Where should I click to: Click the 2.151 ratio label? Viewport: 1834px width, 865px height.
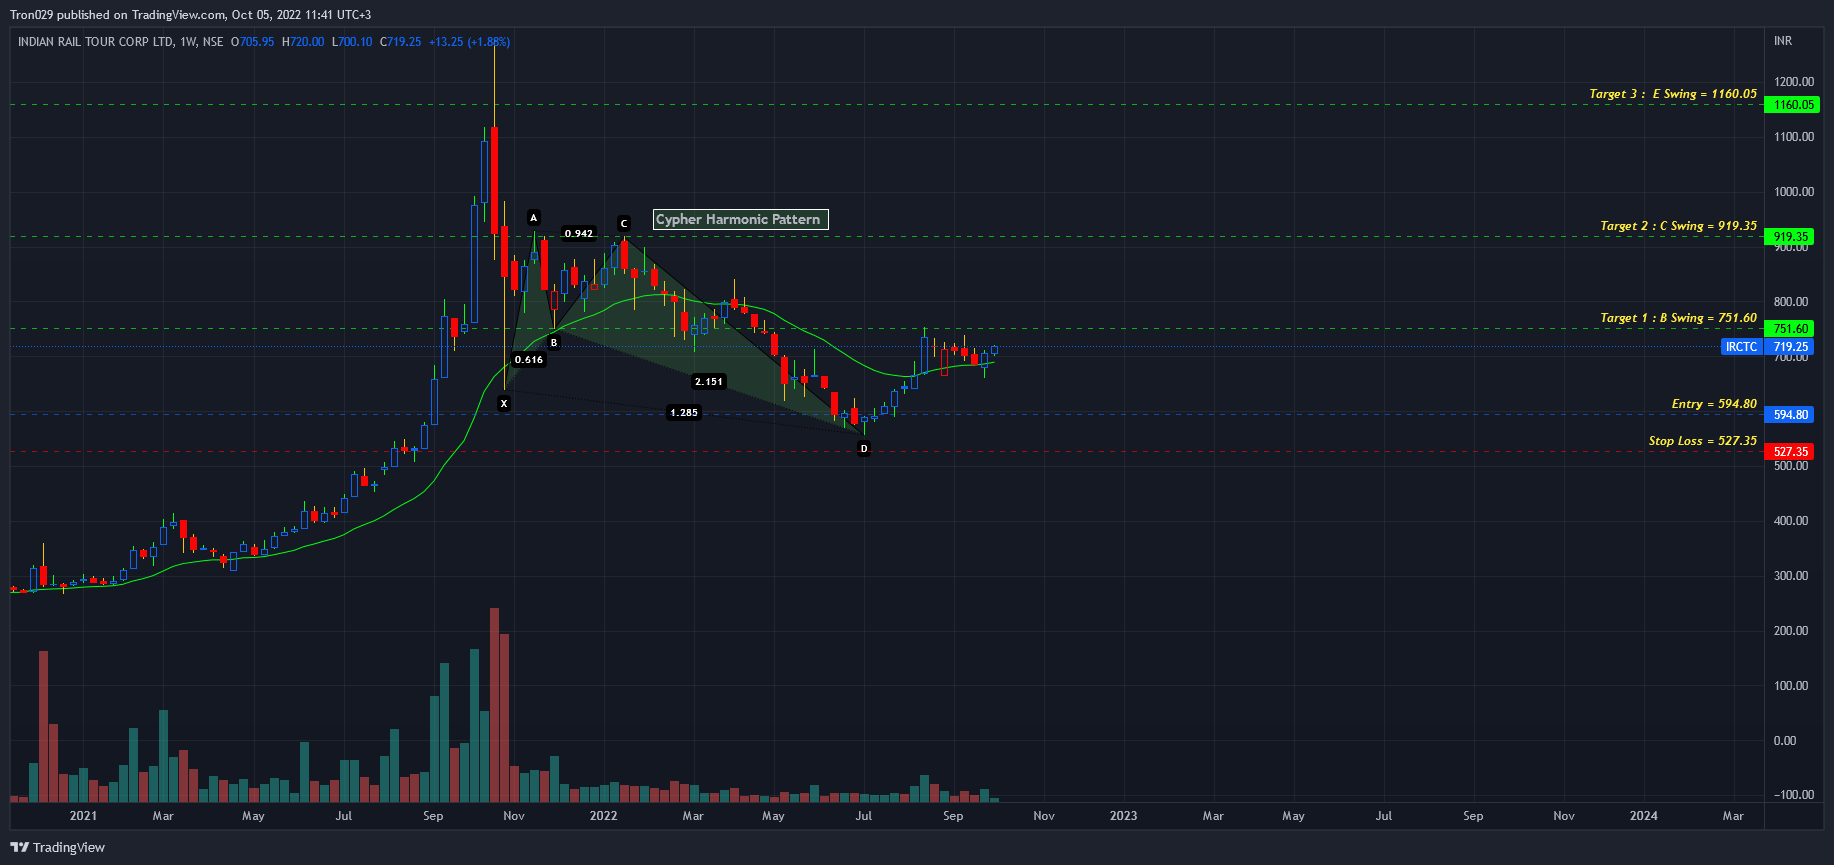[x=709, y=382]
